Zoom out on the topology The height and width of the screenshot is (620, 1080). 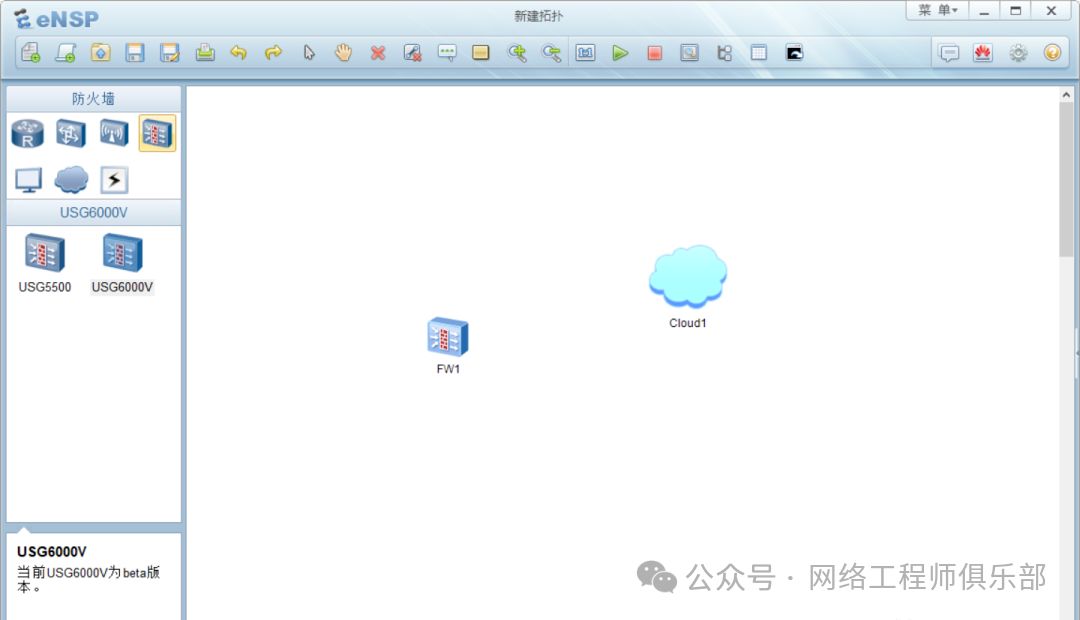pyautogui.click(x=551, y=52)
